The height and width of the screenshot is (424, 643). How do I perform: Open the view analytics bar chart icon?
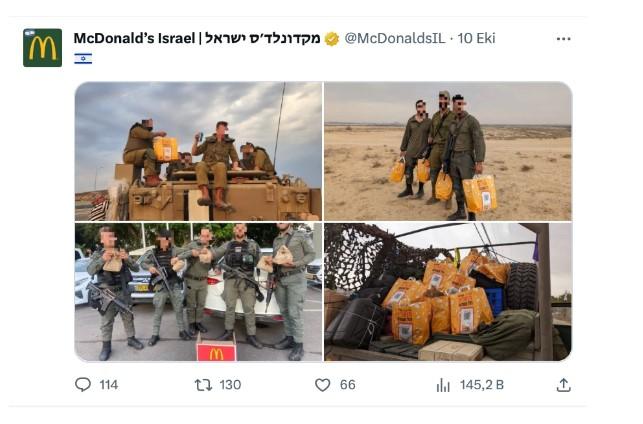pyautogui.click(x=443, y=385)
